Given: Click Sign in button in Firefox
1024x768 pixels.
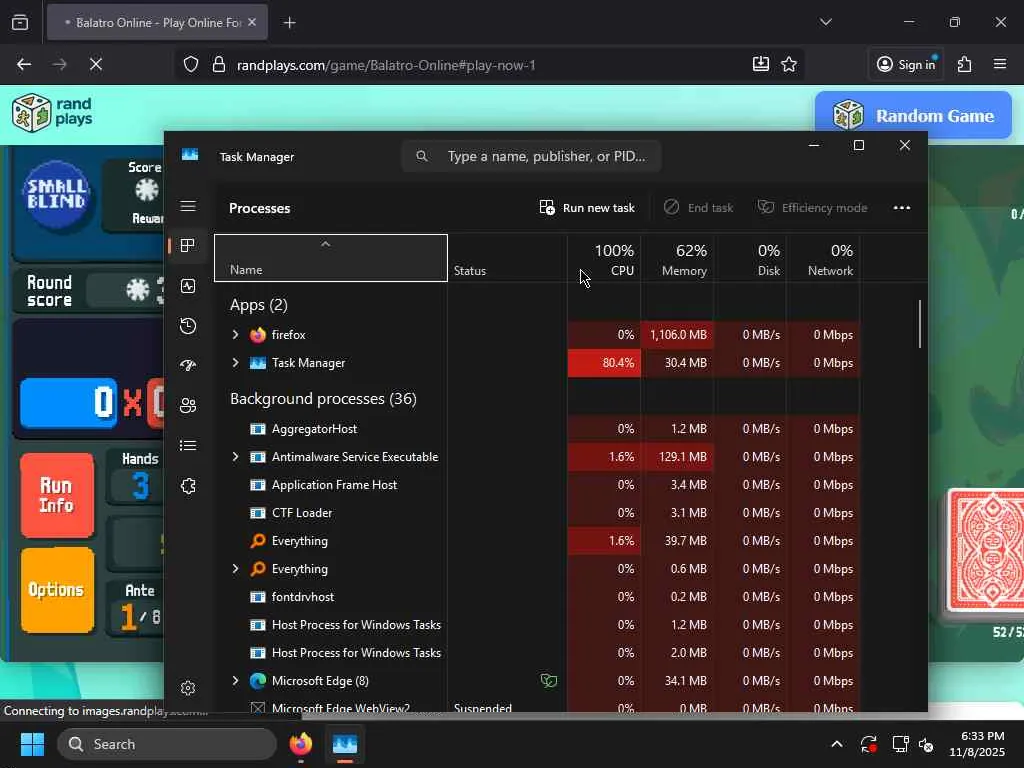Looking at the screenshot, I should pyautogui.click(x=906, y=64).
